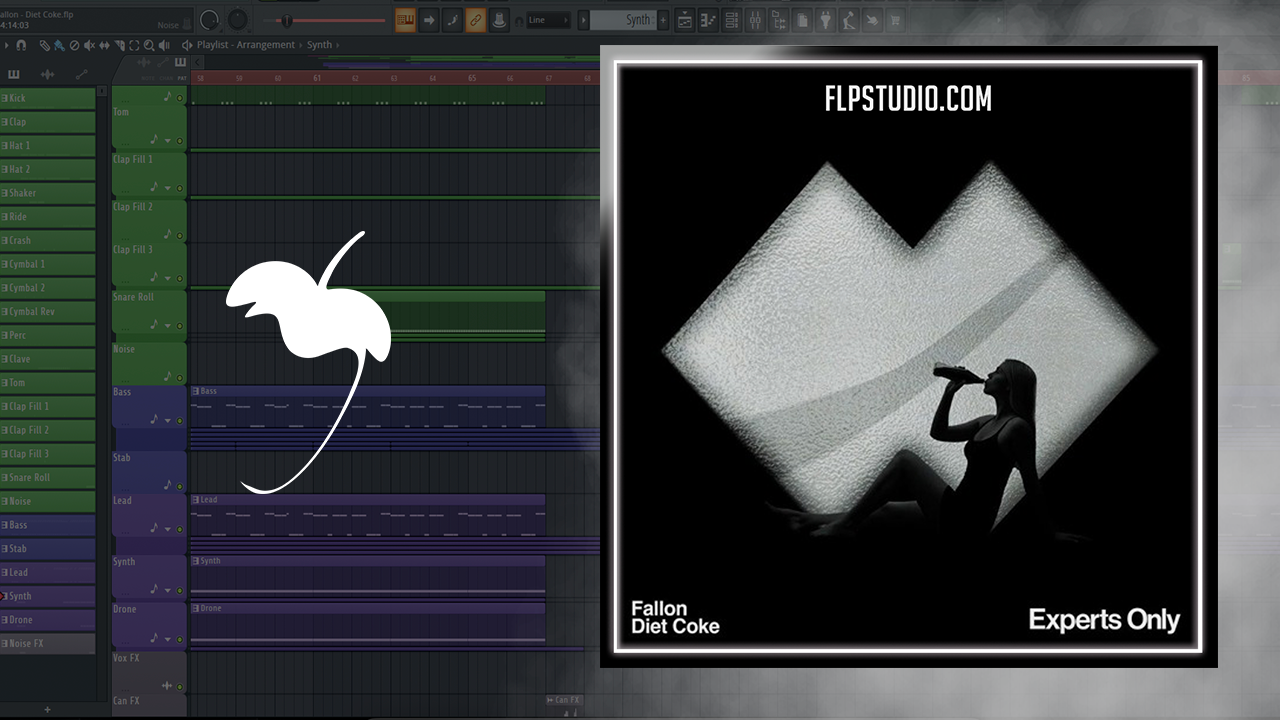The image size is (1280, 720).
Task: Open the Line snap dropdown
Action: [548, 20]
